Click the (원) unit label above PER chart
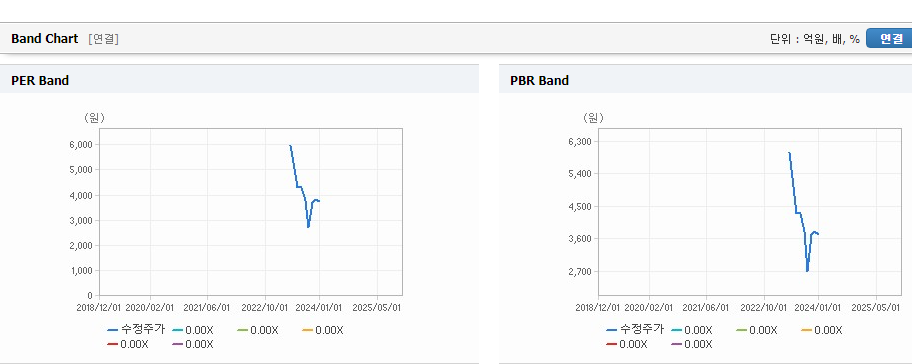This screenshot has height=364, width=912. [94, 118]
